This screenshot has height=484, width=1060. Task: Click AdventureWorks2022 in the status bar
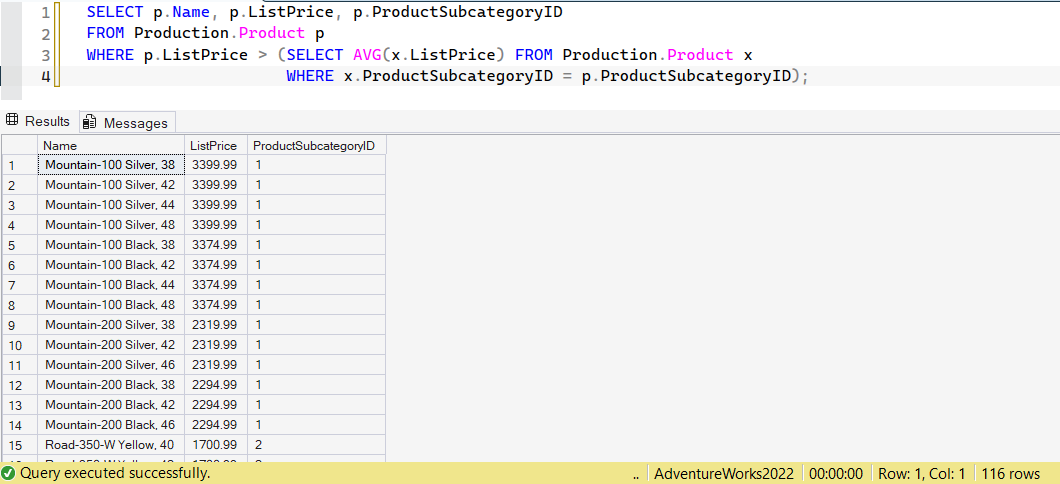(x=724, y=473)
